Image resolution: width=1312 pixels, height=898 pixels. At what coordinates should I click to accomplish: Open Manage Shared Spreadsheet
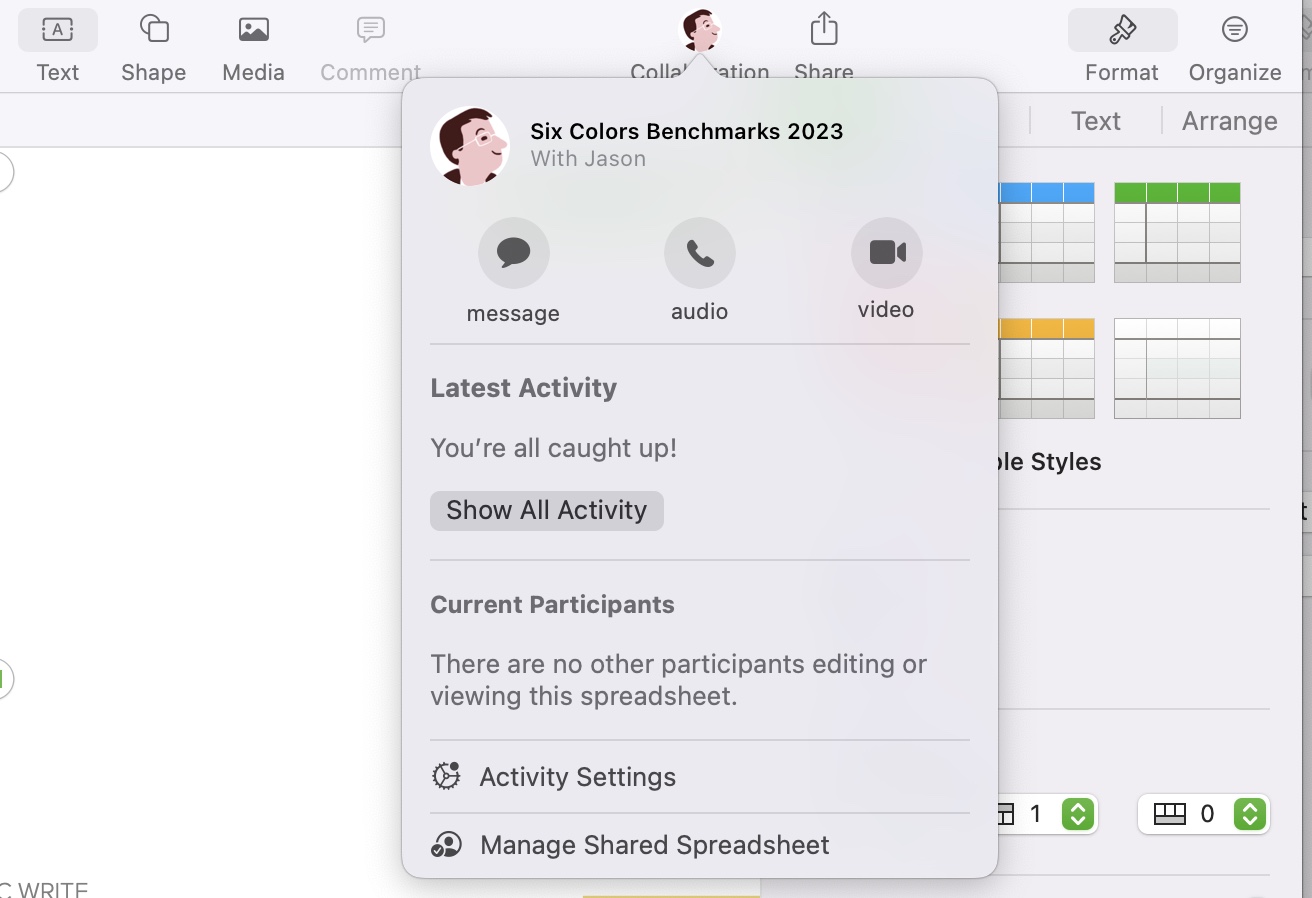700,845
